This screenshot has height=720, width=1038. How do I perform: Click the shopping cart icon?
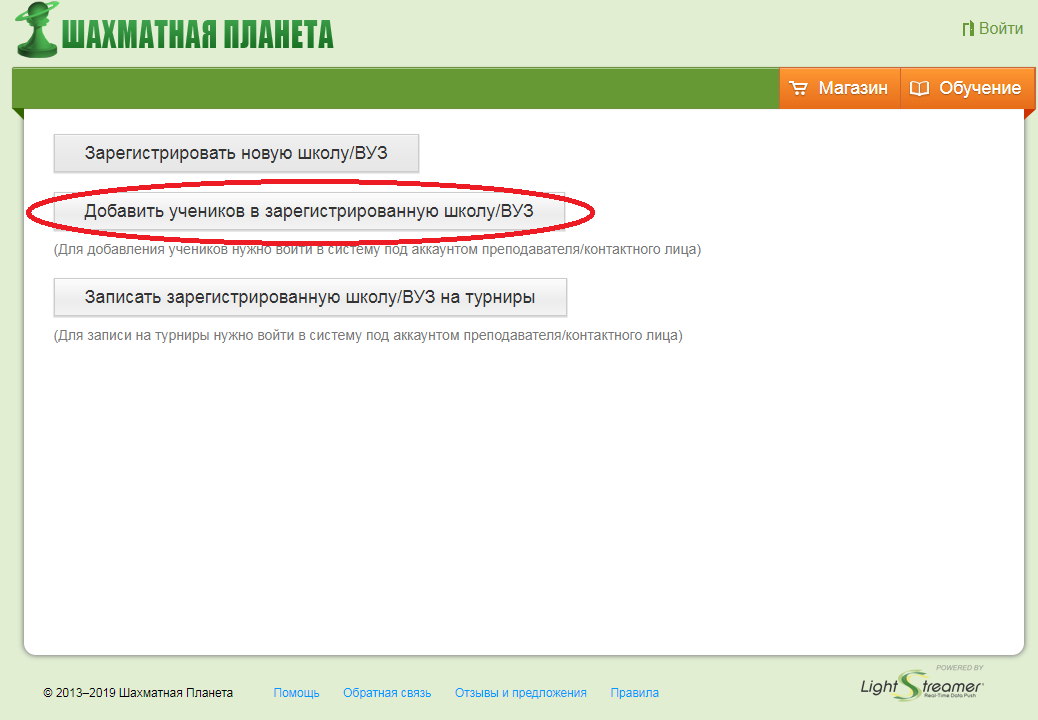[x=798, y=88]
